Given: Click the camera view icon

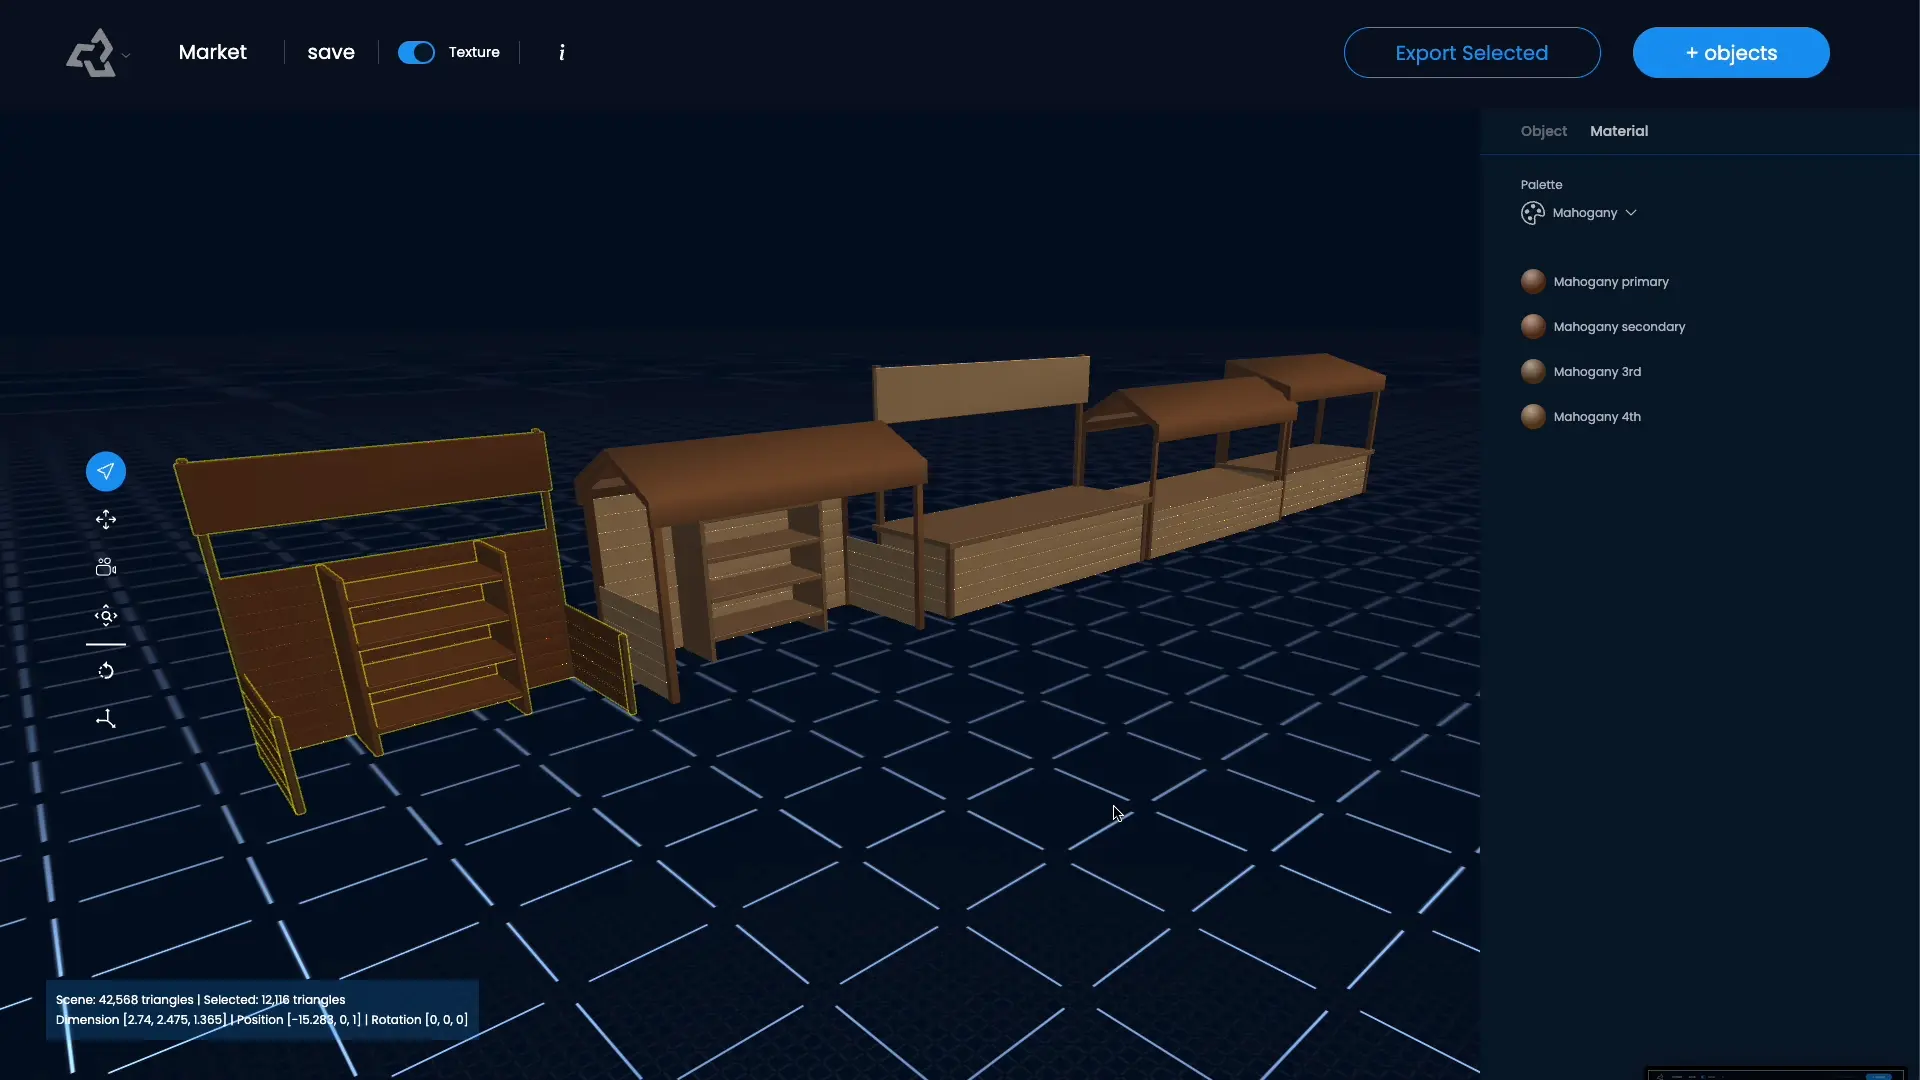Looking at the screenshot, I should point(106,567).
